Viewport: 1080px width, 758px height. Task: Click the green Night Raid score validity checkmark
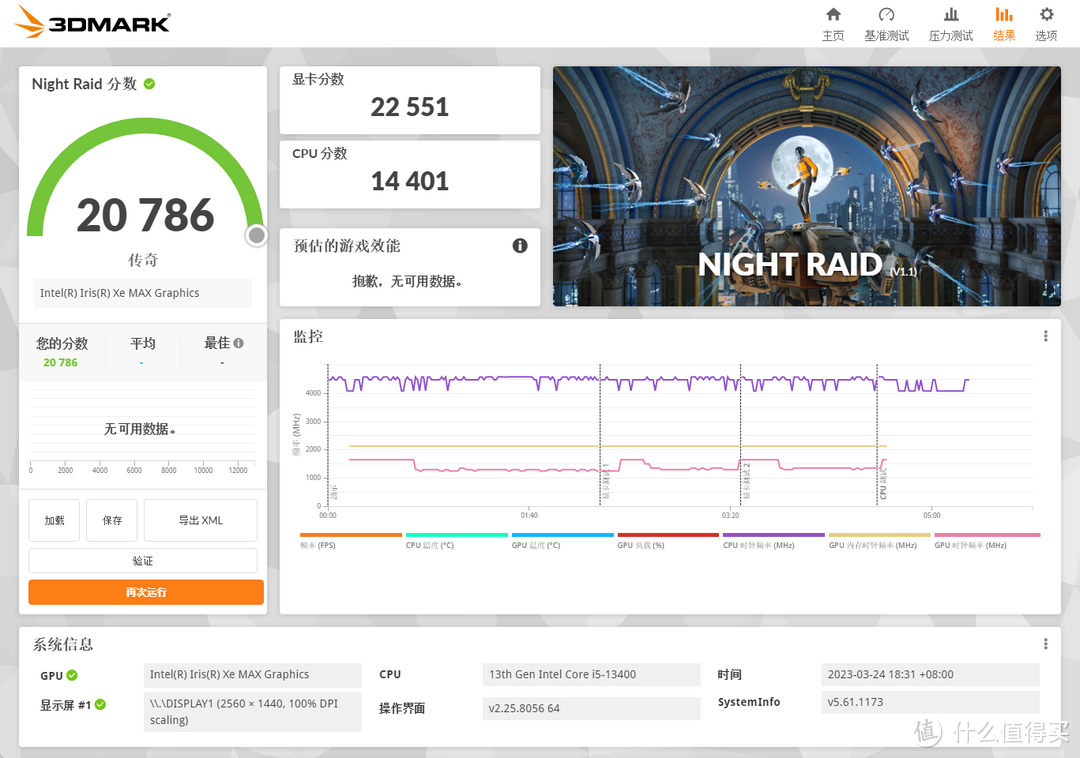click(x=149, y=84)
